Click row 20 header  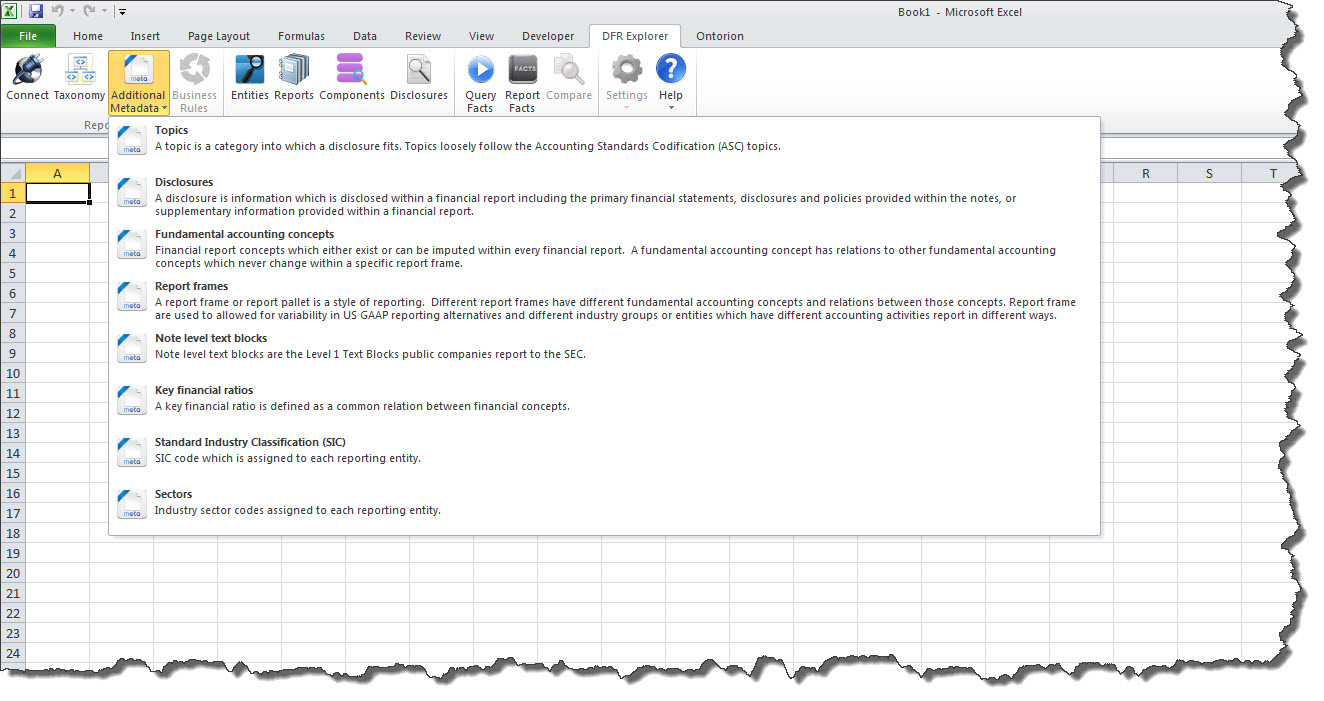click(x=13, y=573)
